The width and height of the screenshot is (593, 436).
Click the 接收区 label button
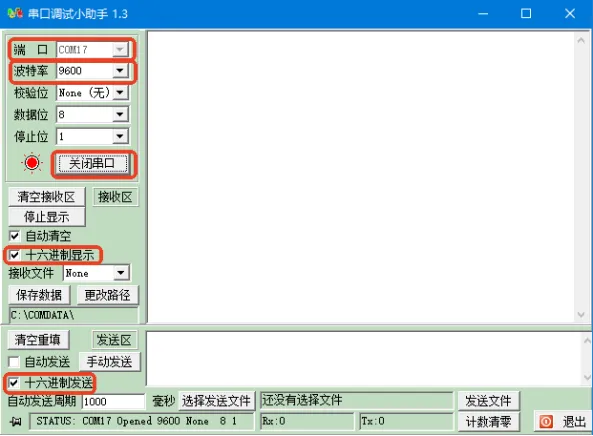tap(115, 197)
